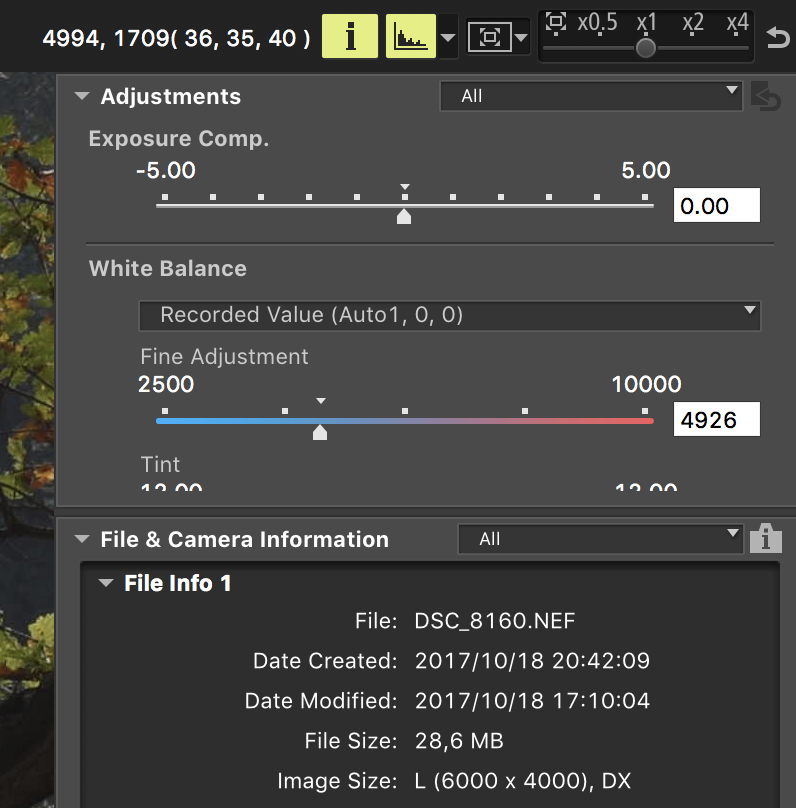Click the Tint label

160,464
